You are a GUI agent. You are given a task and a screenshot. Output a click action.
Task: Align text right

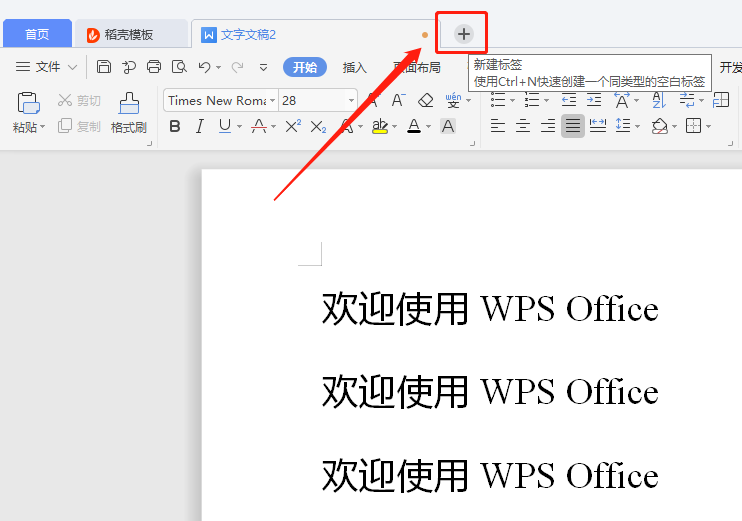[x=548, y=126]
